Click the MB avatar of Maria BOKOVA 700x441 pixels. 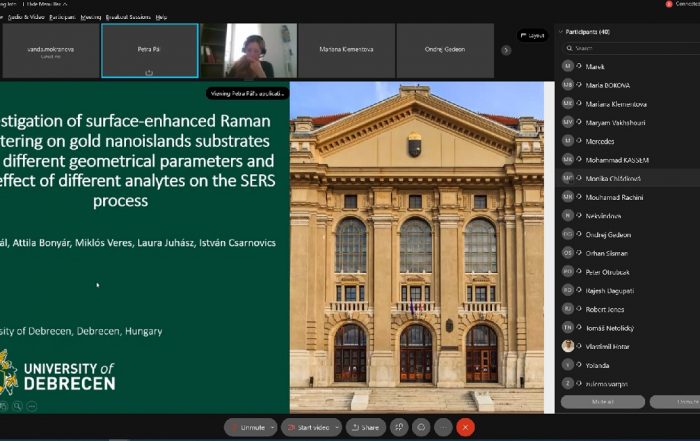(x=568, y=85)
